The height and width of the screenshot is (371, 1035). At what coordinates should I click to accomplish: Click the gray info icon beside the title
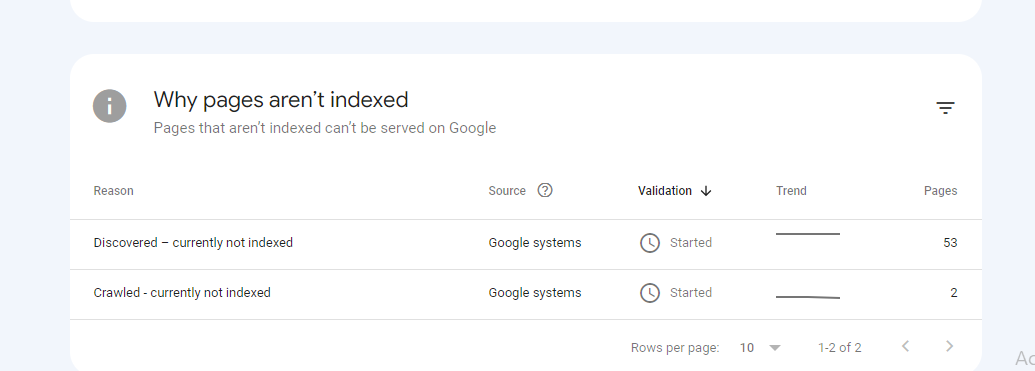click(110, 106)
